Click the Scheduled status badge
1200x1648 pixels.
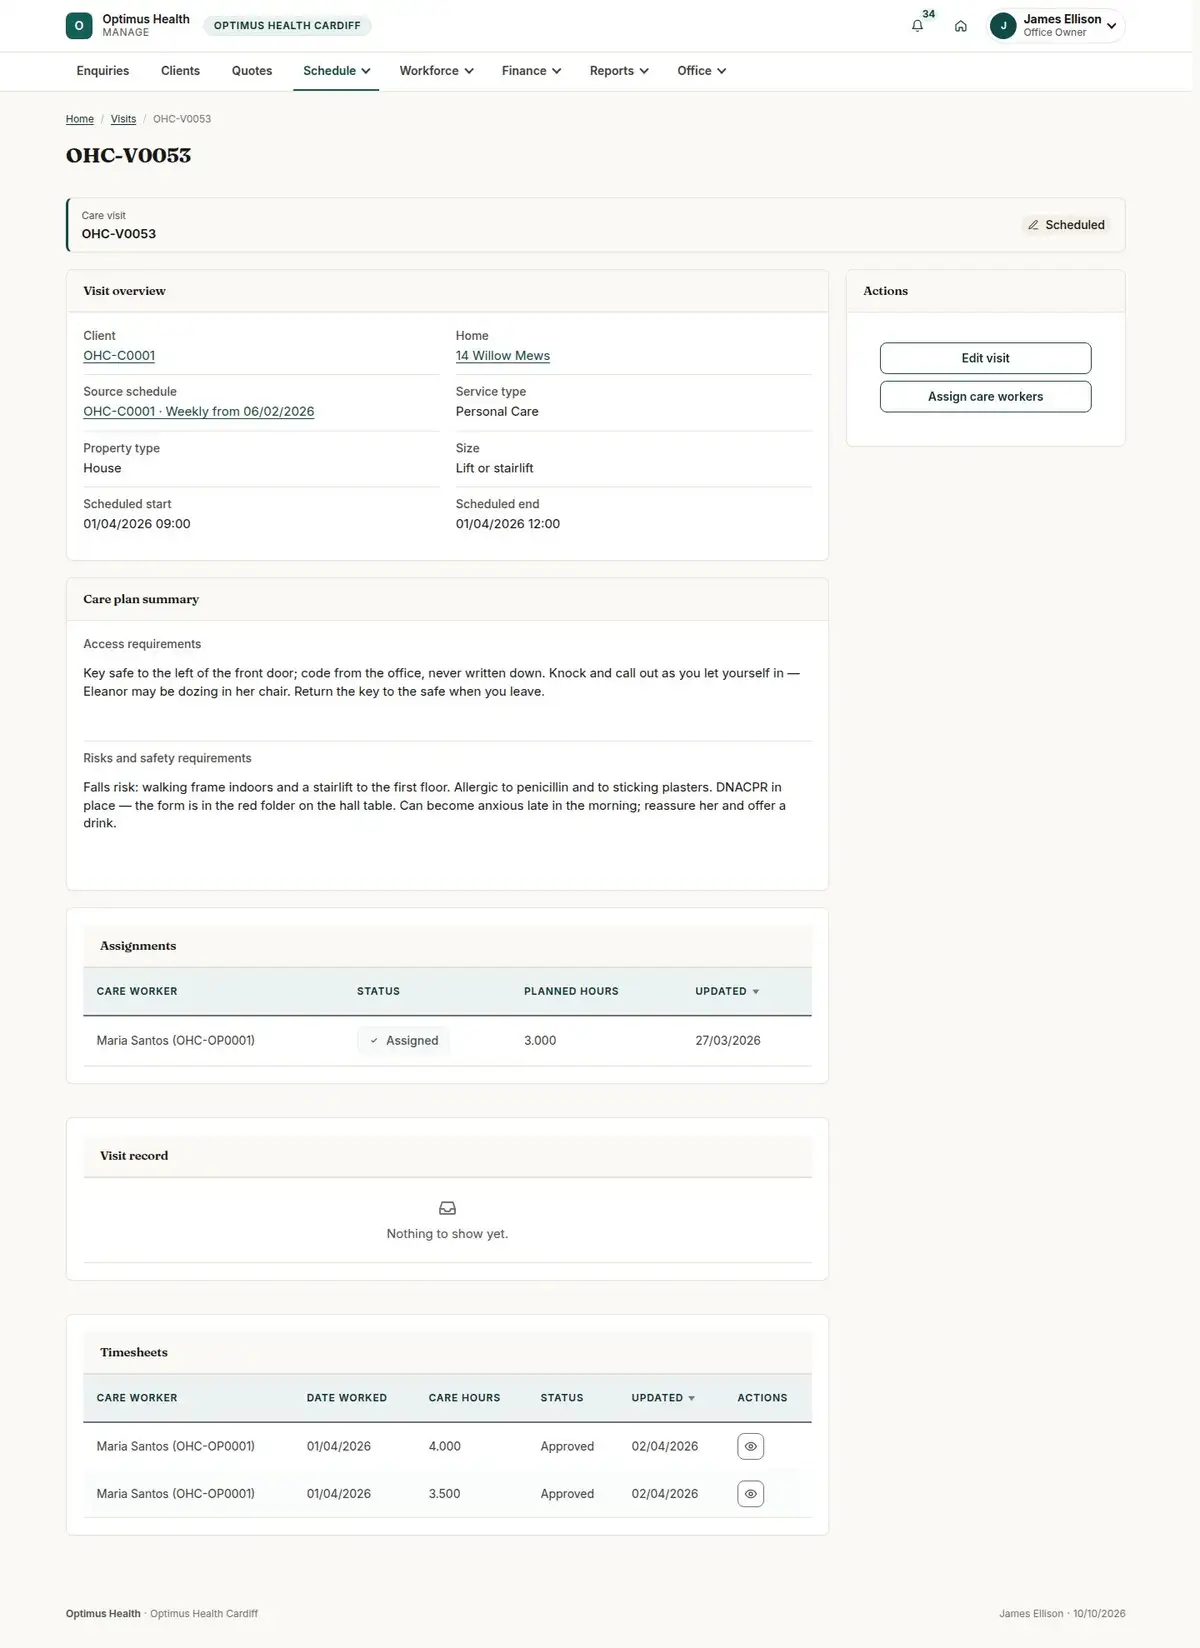point(1066,225)
